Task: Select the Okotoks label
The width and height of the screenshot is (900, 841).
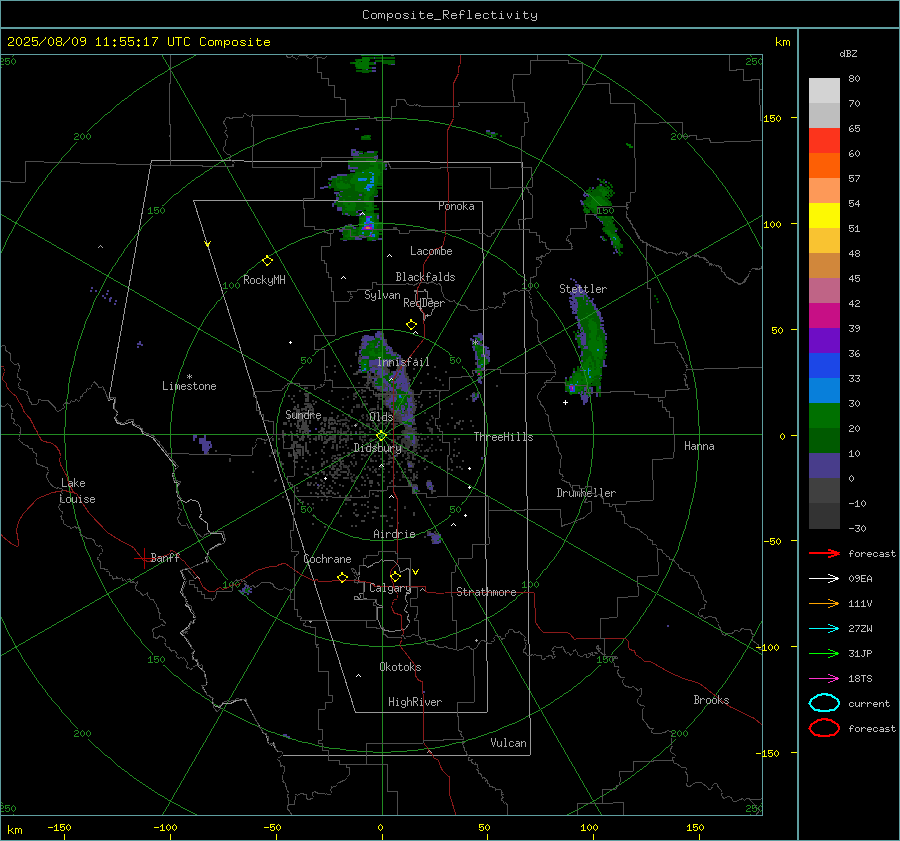Action: 400,667
